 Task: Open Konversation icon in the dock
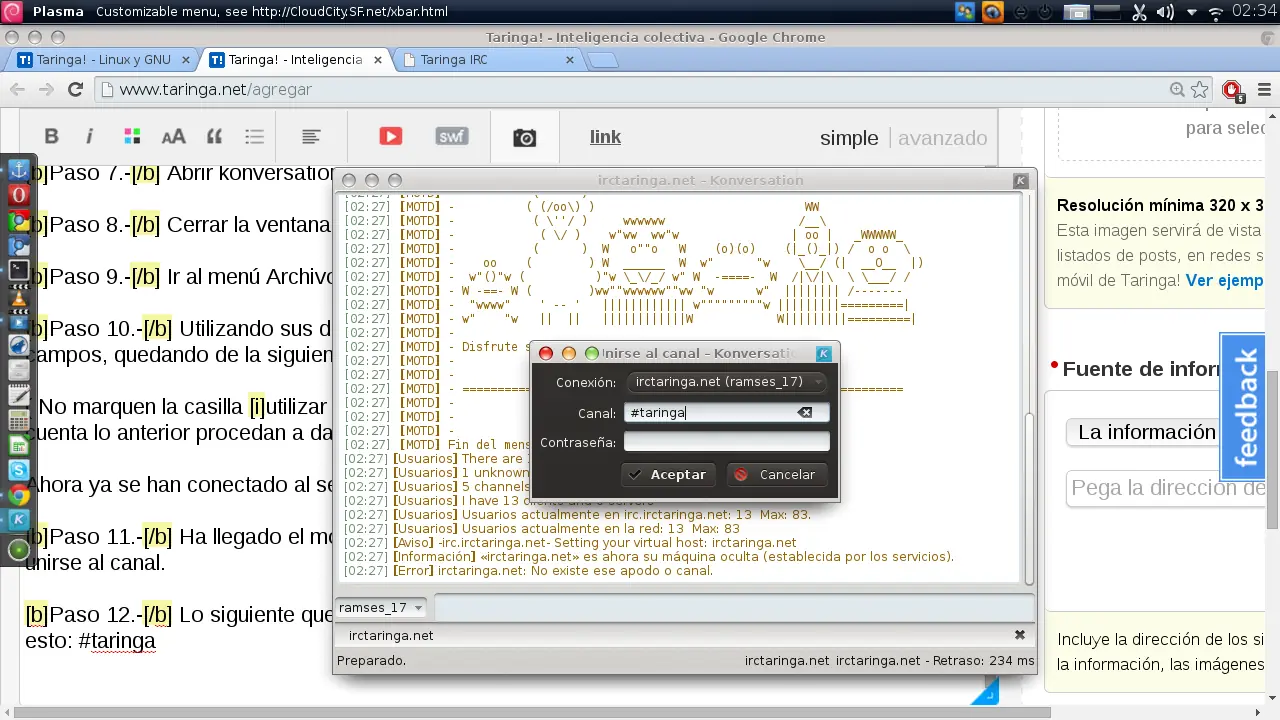(18, 520)
